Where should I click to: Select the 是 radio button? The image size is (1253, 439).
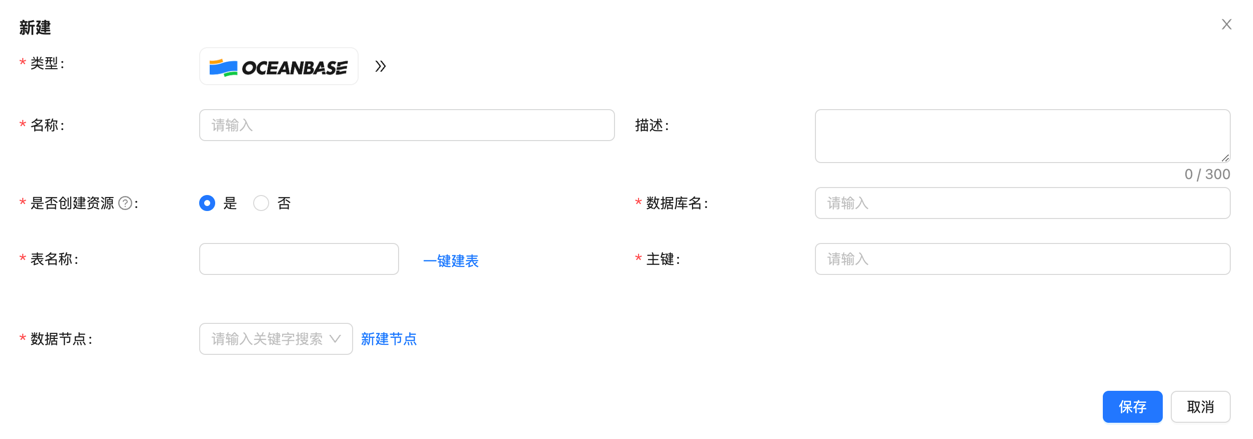coord(207,203)
